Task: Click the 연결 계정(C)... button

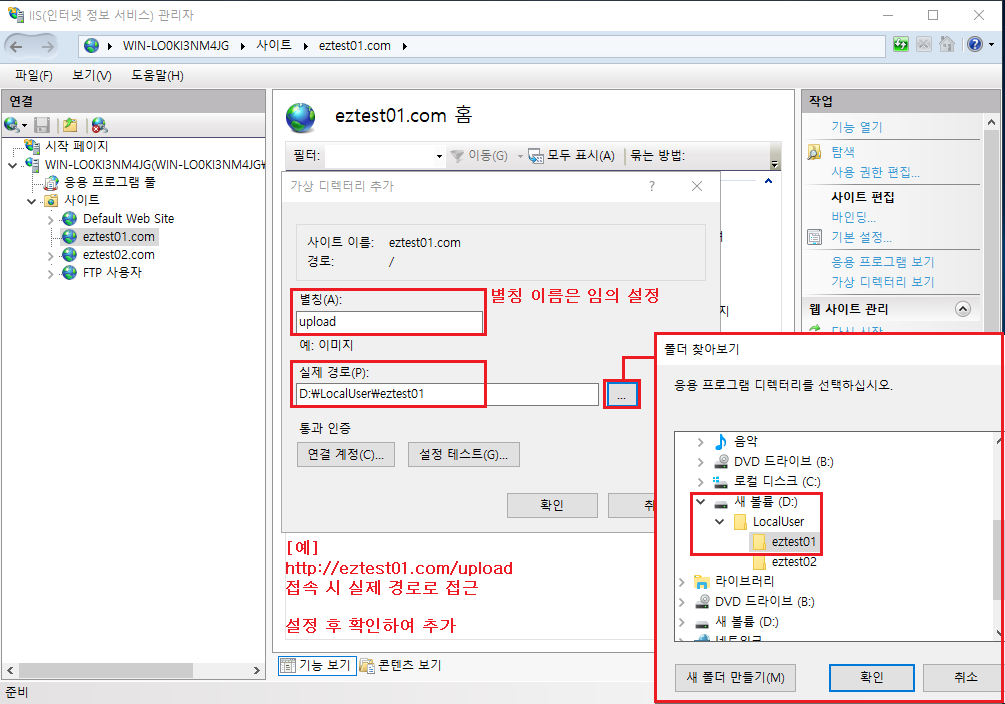Action: pyautogui.click(x=345, y=455)
